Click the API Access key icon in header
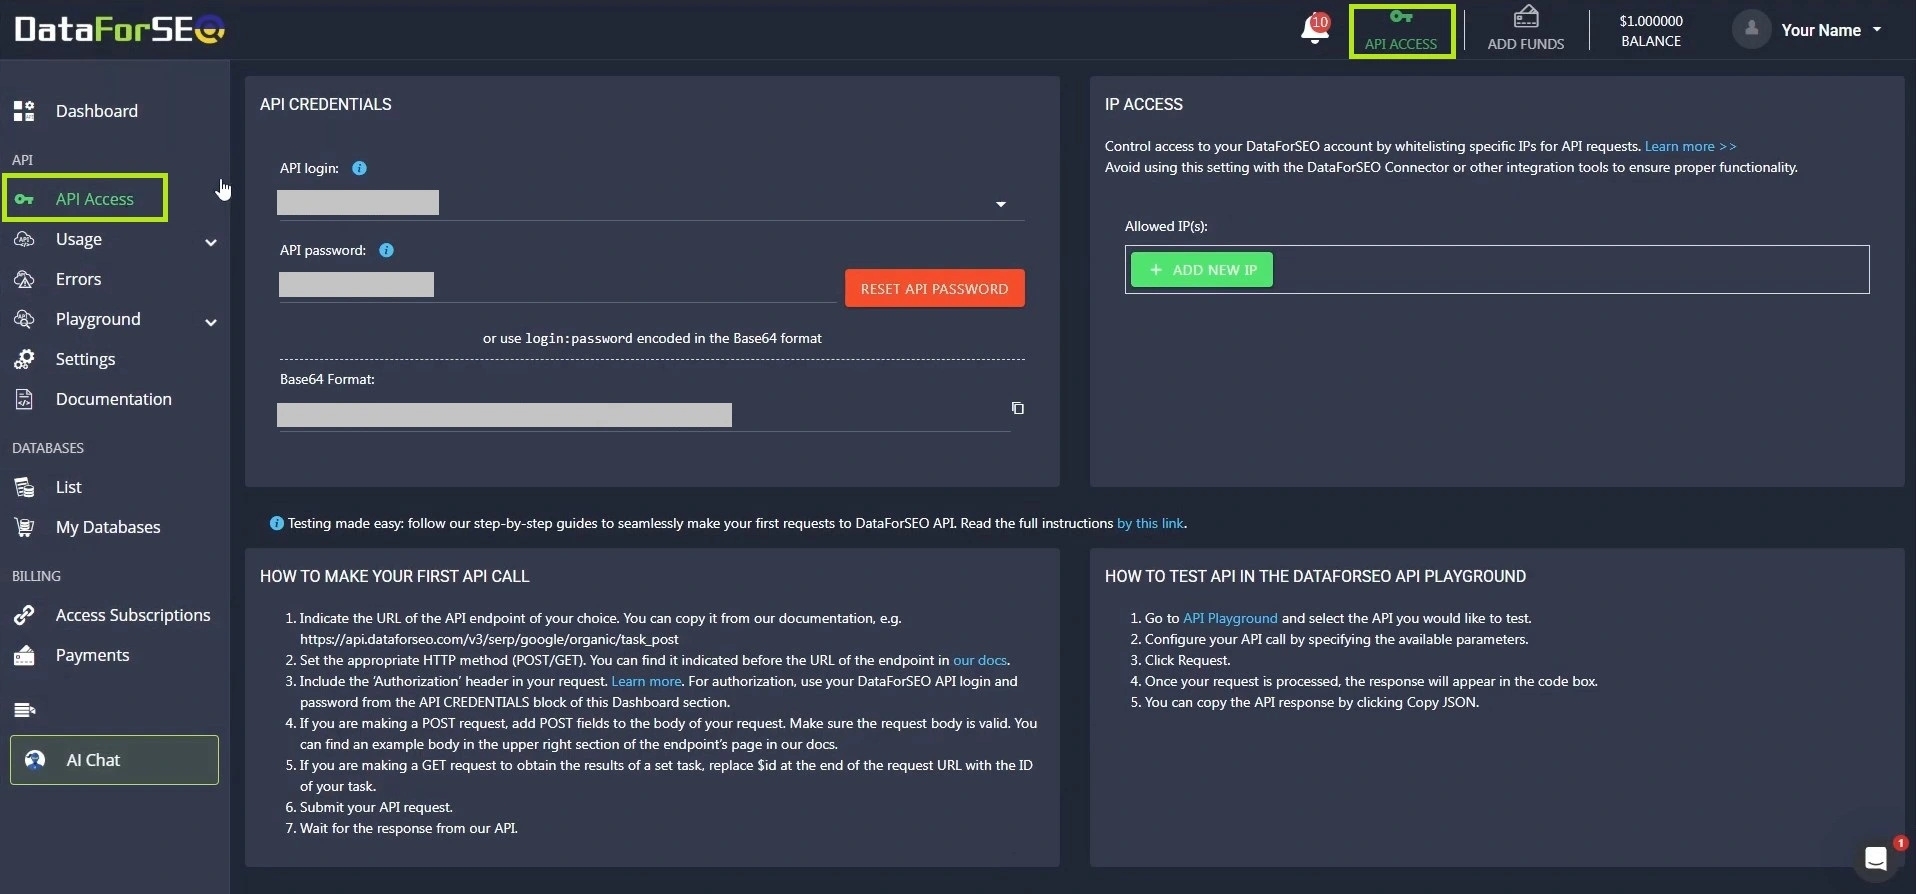Screen dimensions: 1916x894 click(x=1401, y=17)
